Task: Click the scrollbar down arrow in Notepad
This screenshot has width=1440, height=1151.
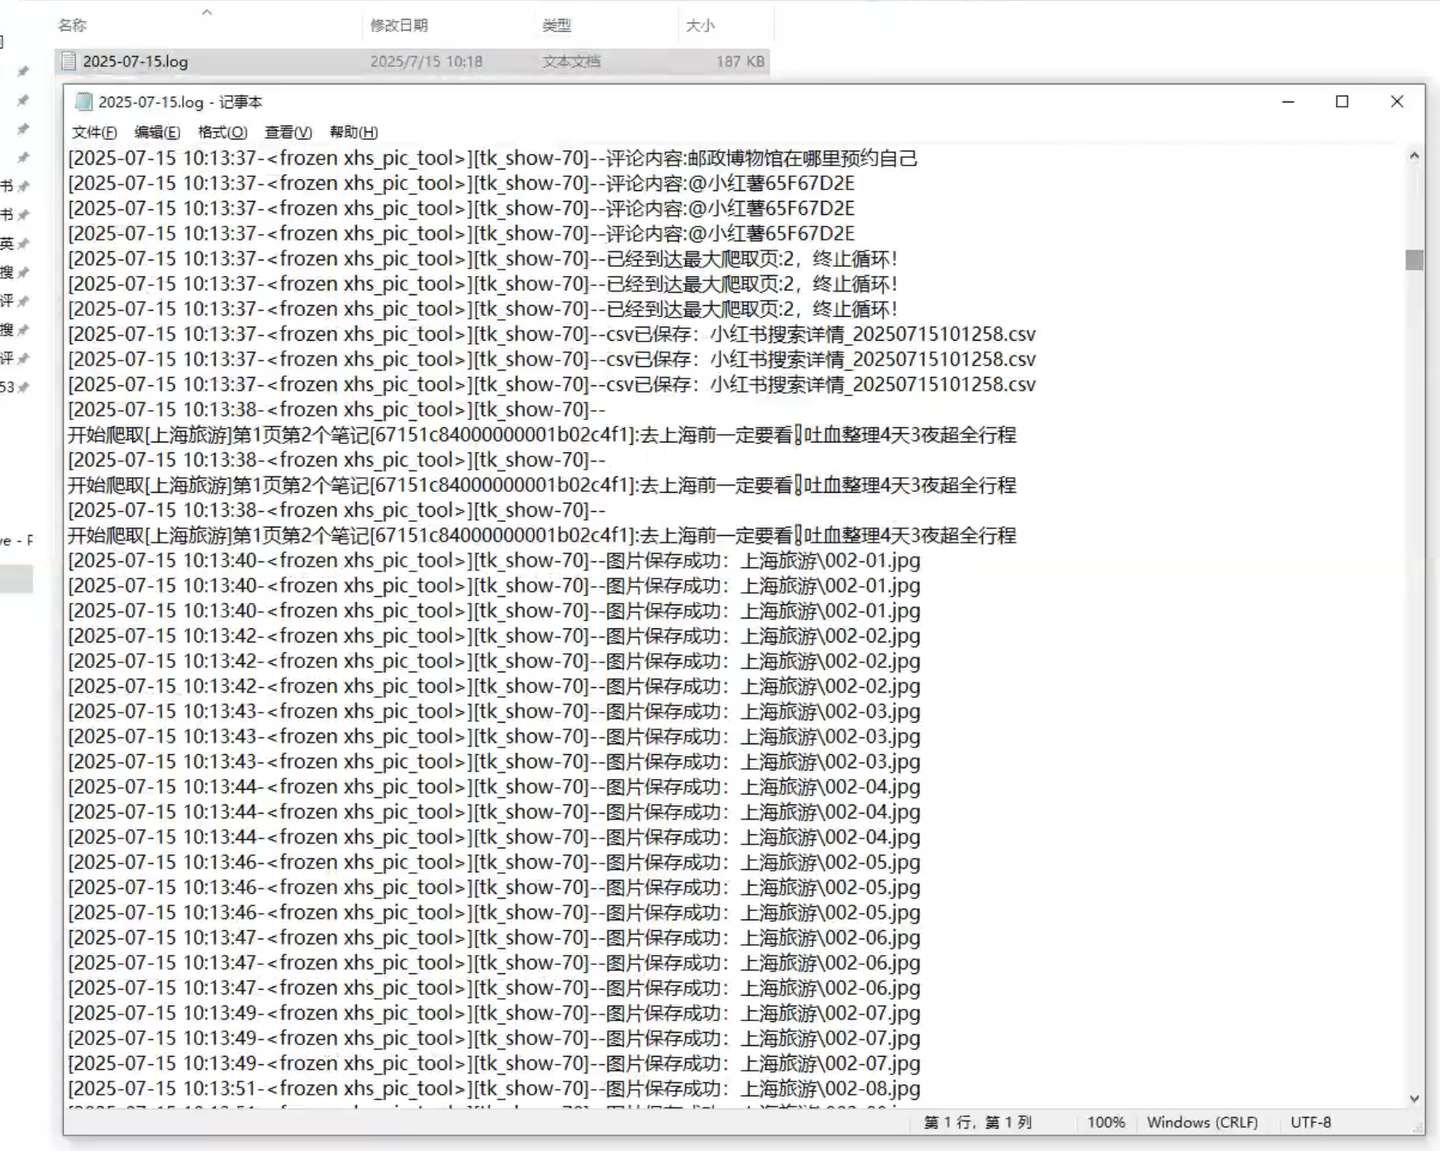Action: point(1413,1098)
